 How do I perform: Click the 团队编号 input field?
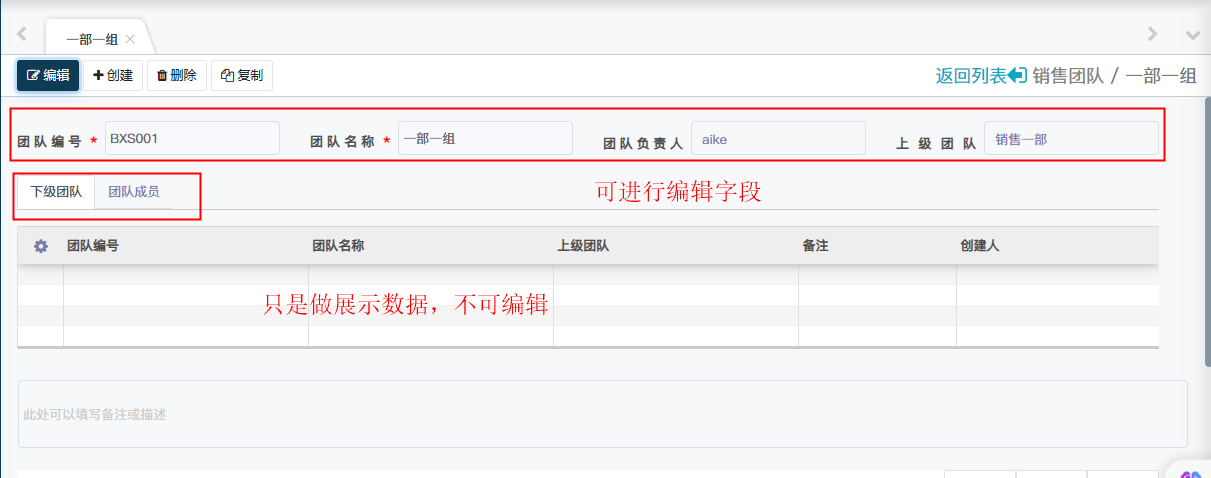[x=192, y=139]
